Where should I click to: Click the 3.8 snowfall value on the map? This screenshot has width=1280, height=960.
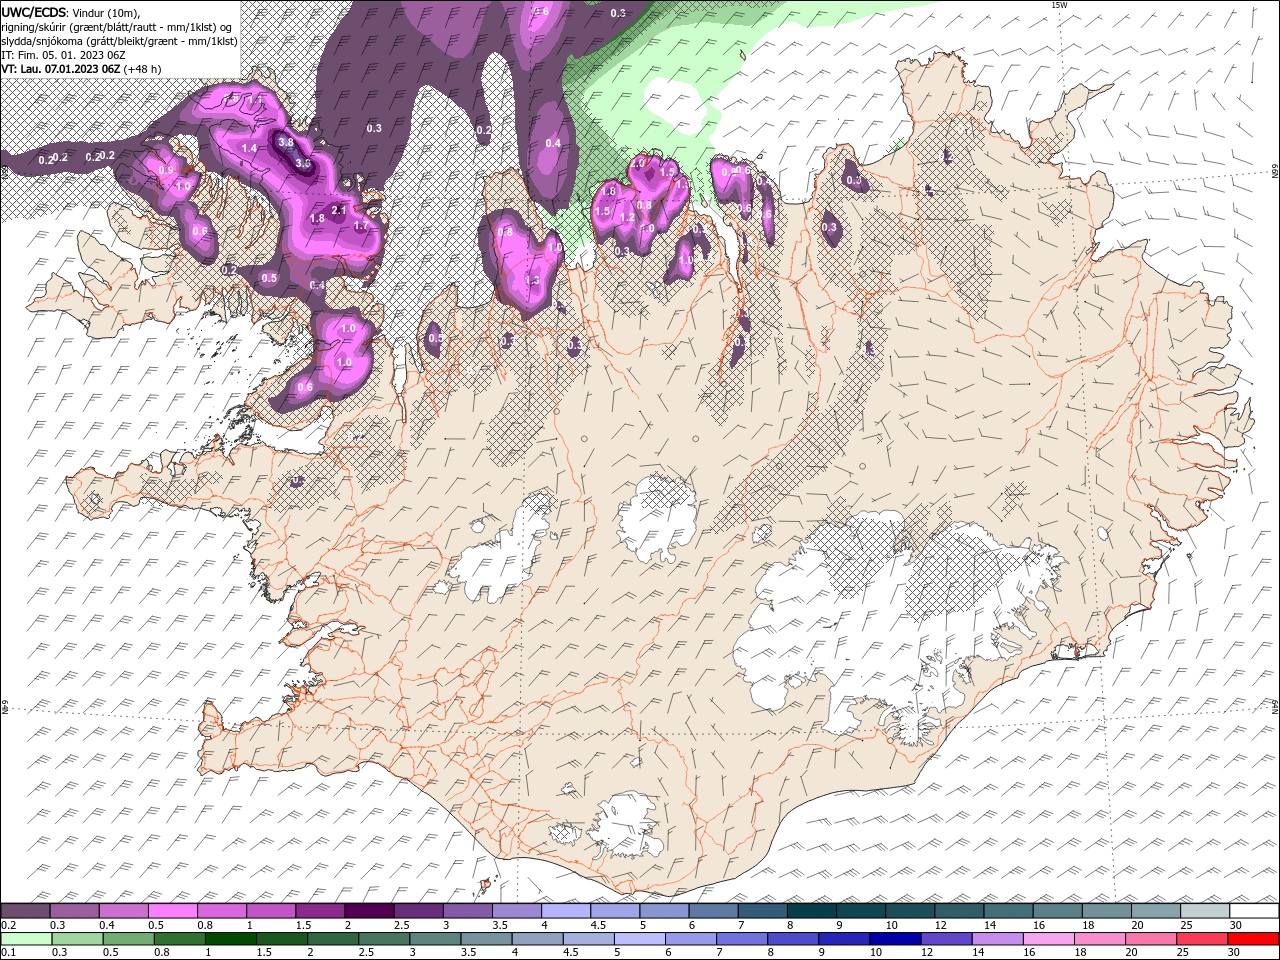(286, 142)
